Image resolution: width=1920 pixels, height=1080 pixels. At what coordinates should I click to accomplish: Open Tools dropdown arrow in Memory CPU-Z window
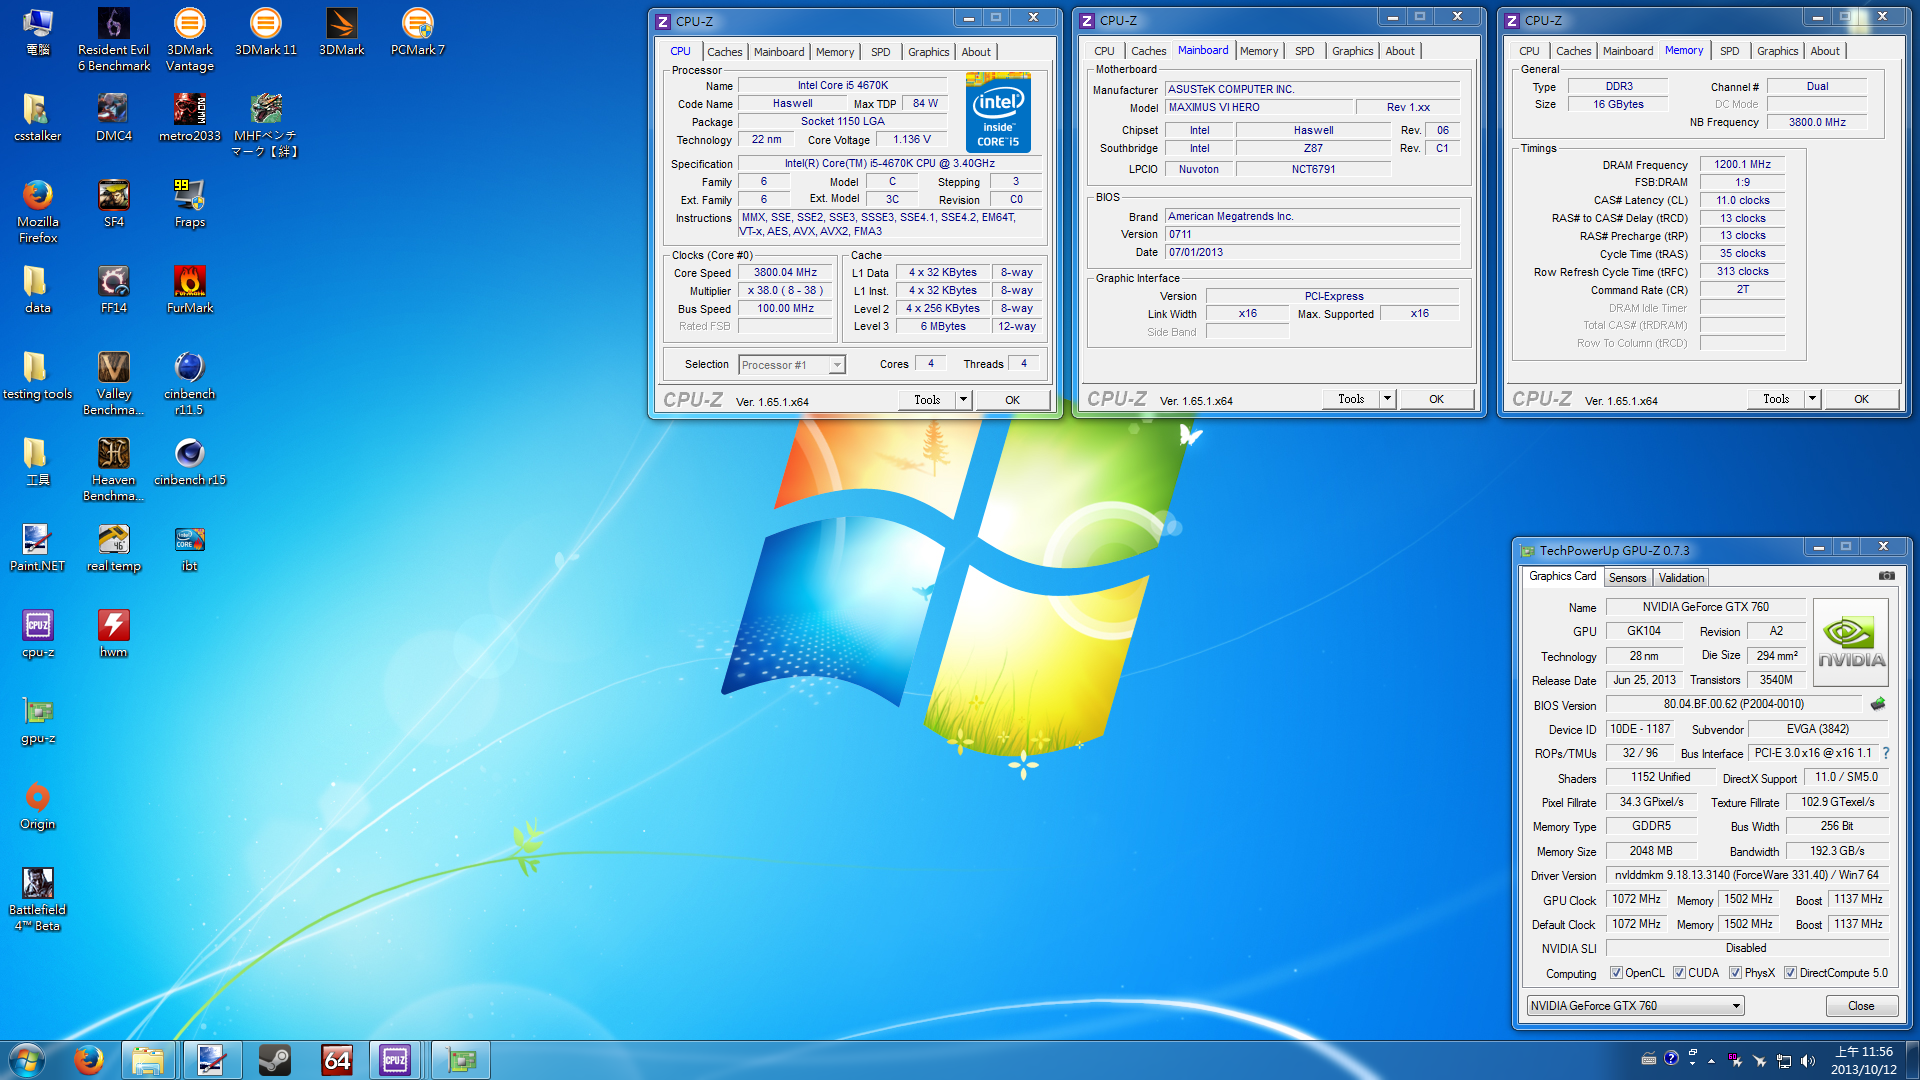click(x=1812, y=399)
